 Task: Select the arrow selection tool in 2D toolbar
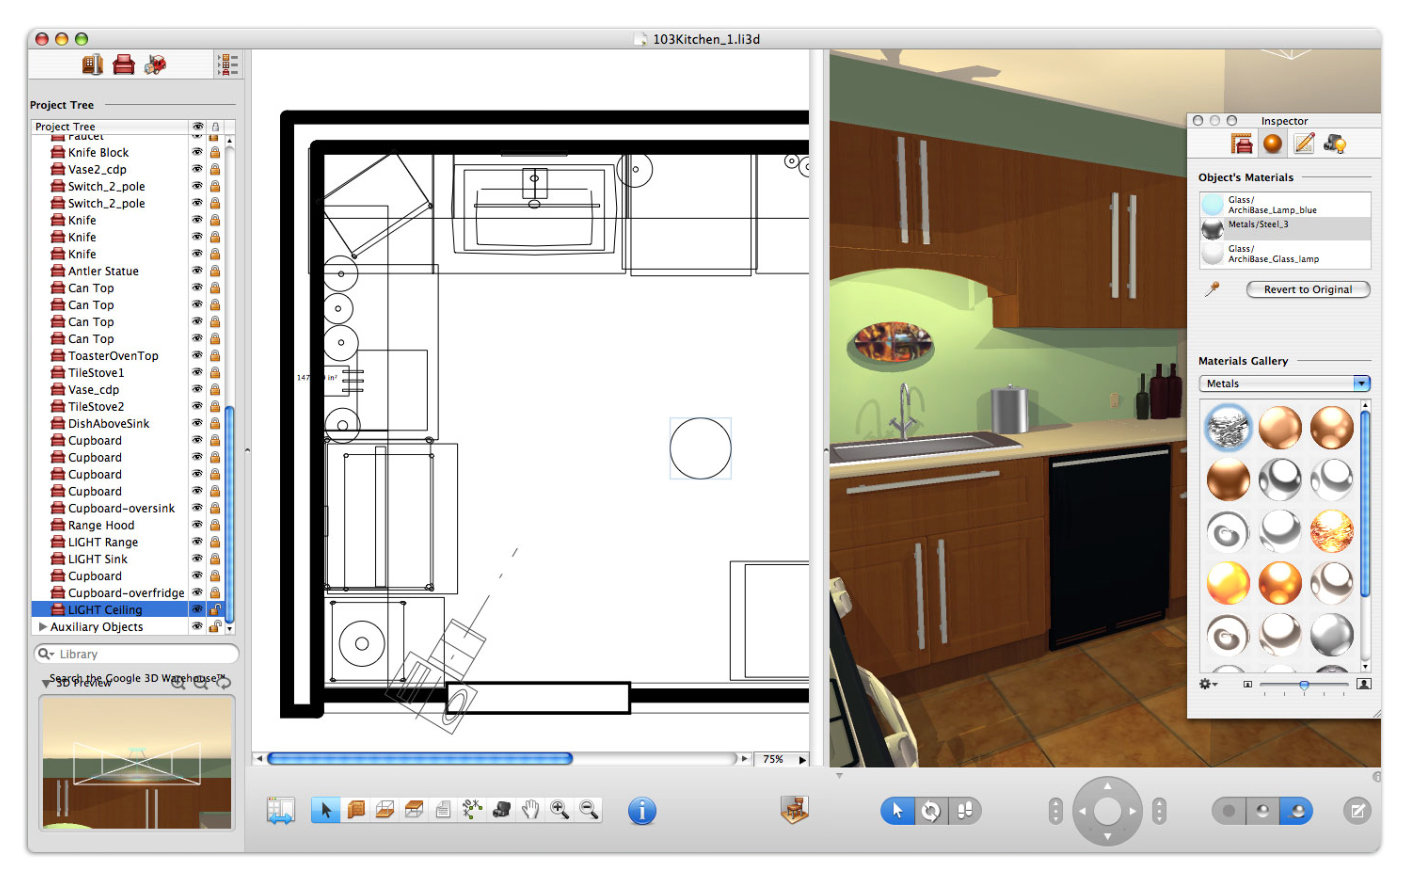point(325,810)
